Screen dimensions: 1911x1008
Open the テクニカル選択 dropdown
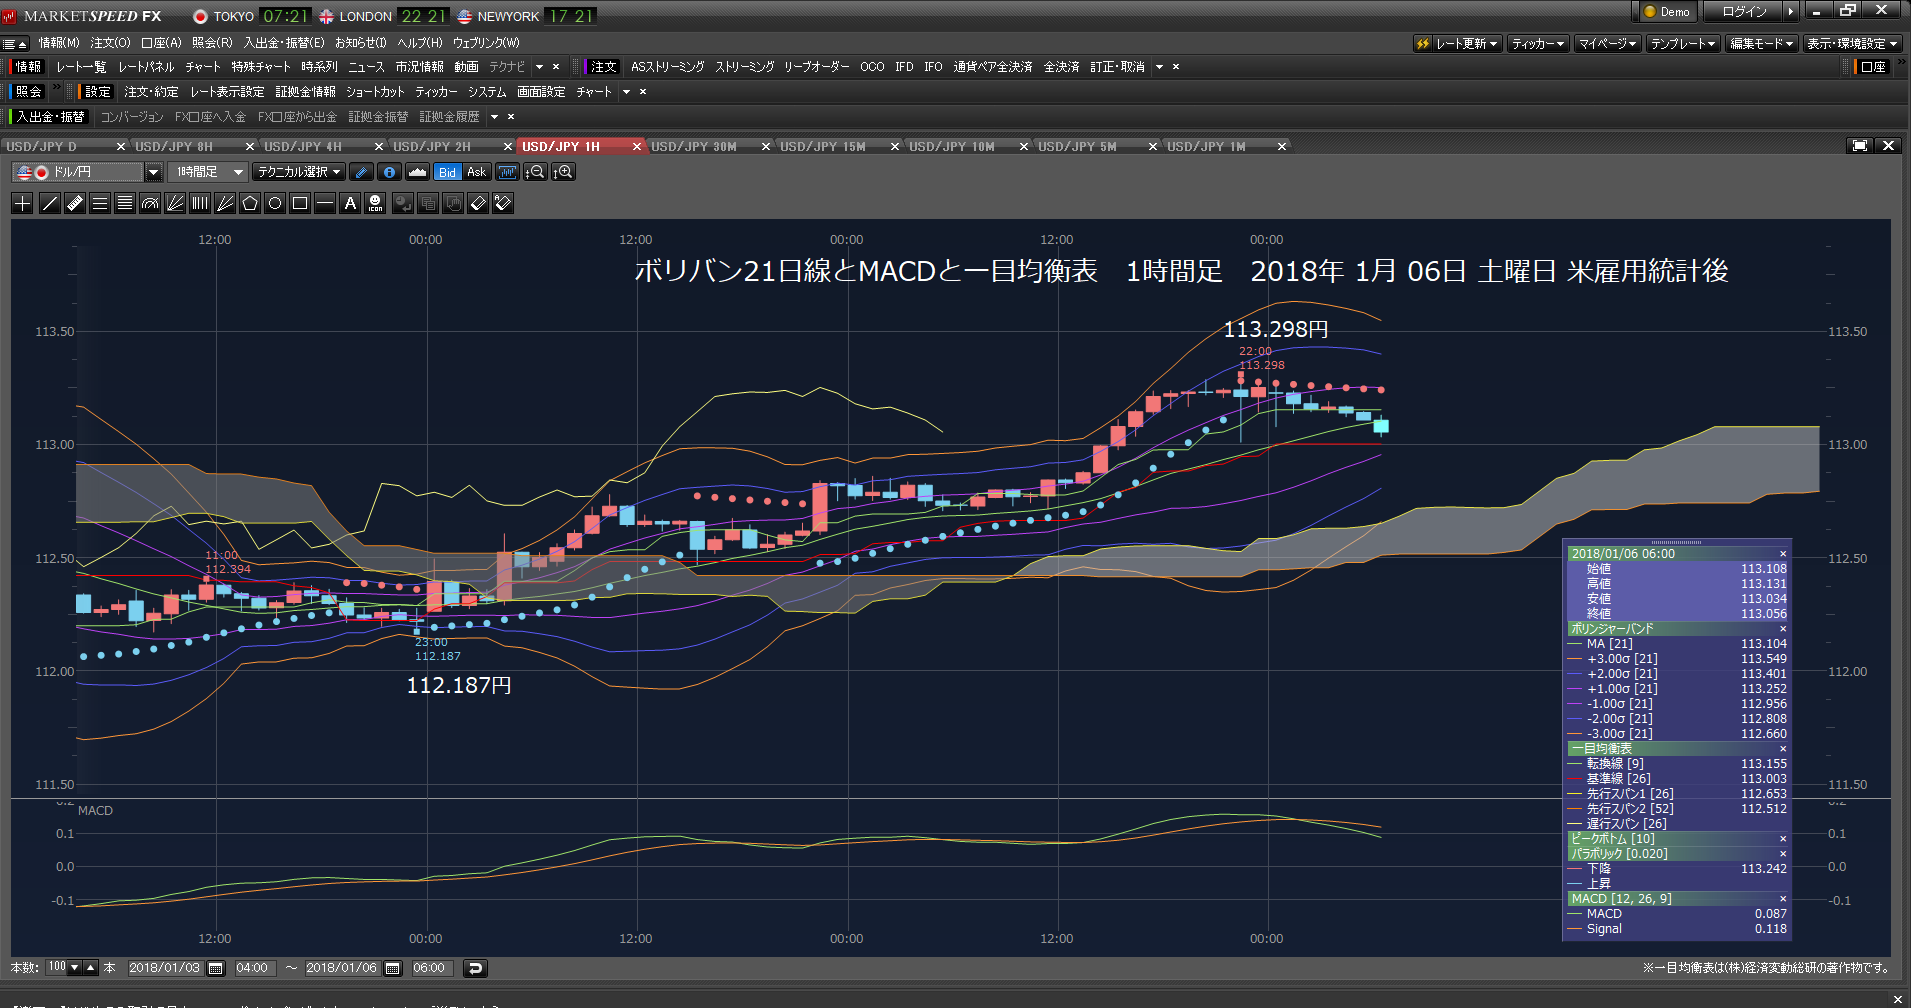pos(299,172)
